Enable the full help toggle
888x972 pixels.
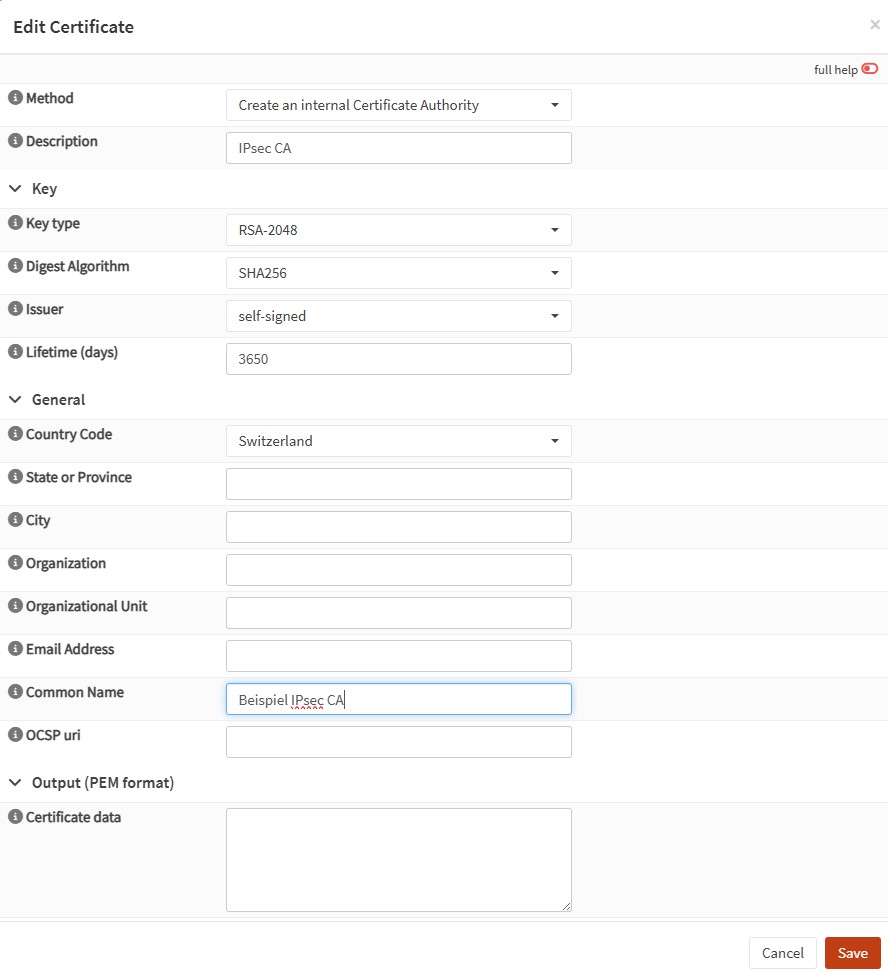869,69
